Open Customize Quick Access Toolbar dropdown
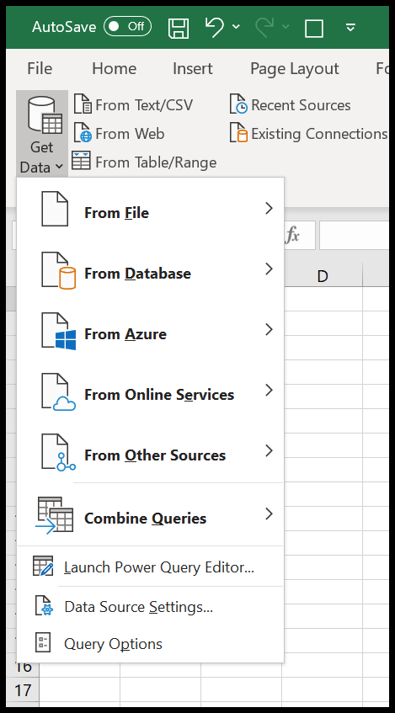This screenshot has height=713, width=395. click(x=350, y=28)
